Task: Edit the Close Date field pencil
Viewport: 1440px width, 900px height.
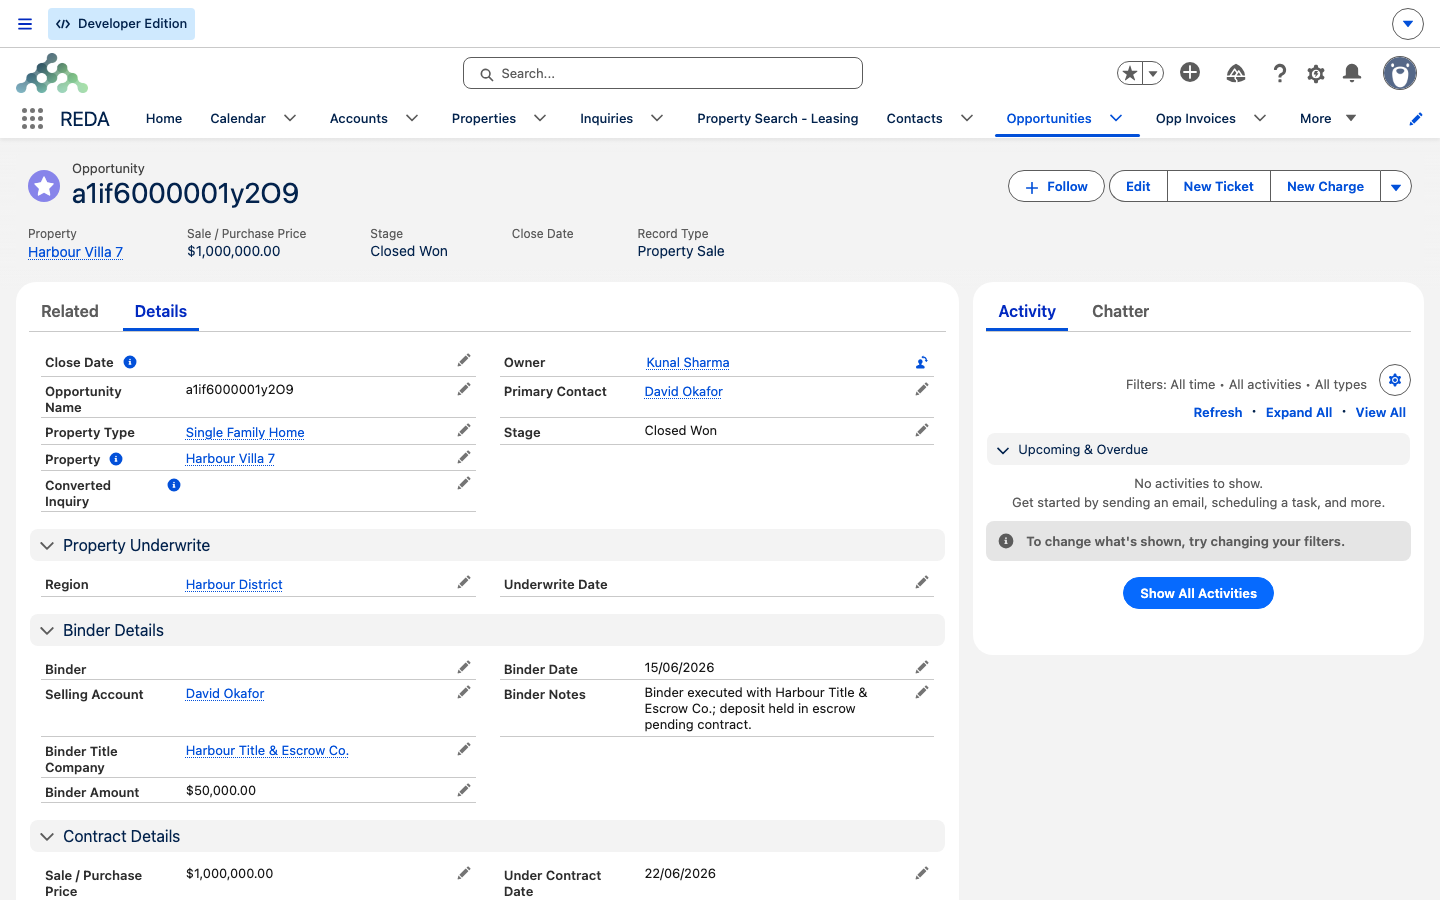Action: 464,360
